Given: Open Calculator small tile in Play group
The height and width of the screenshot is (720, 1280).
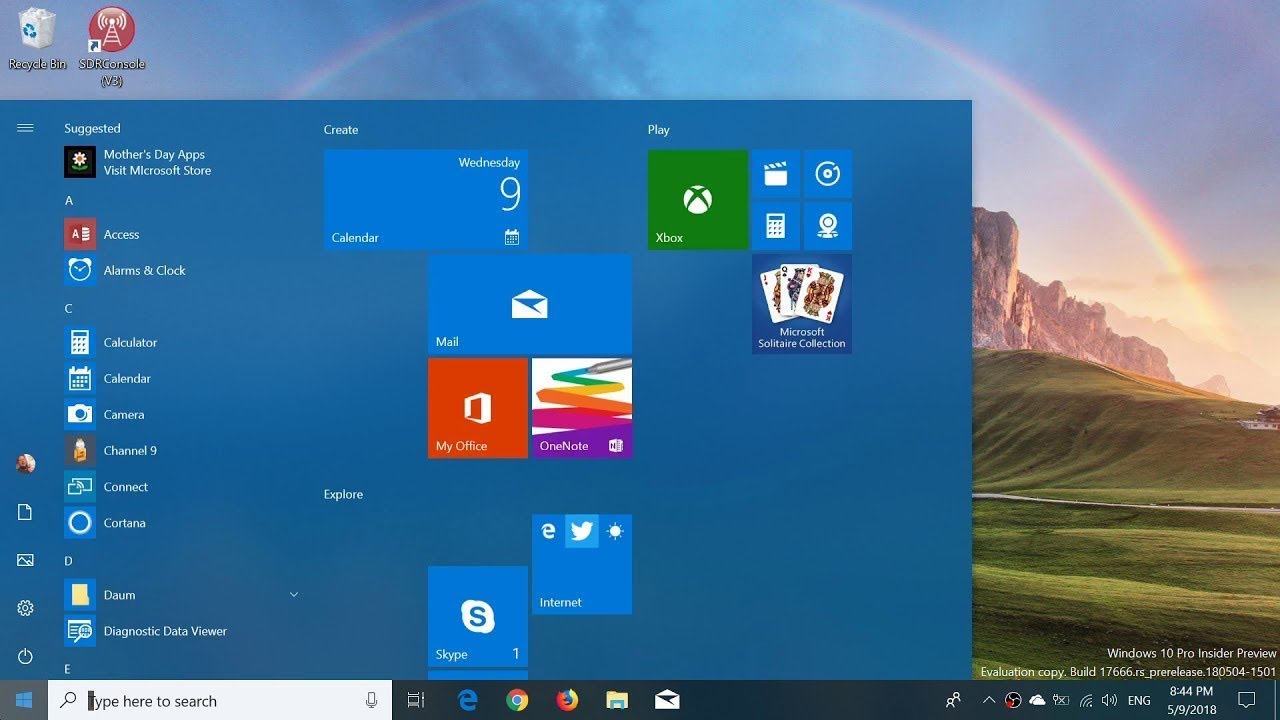Looking at the screenshot, I should point(776,226).
